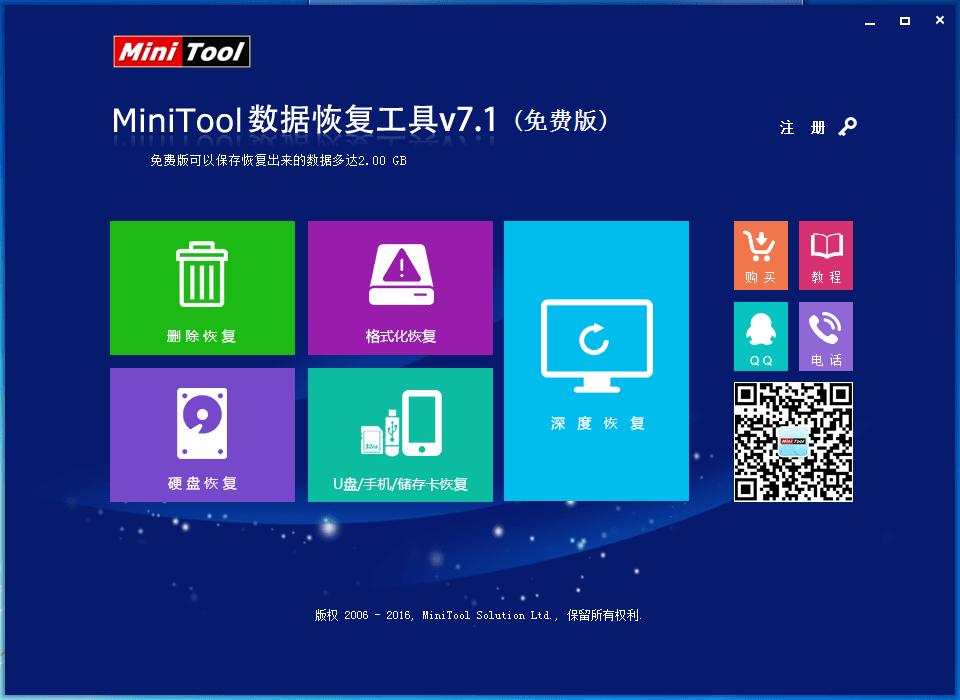Click the 注册 register text
The width and height of the screenshot is (960, 700).
pyautogui.click(x=803, y=128)
